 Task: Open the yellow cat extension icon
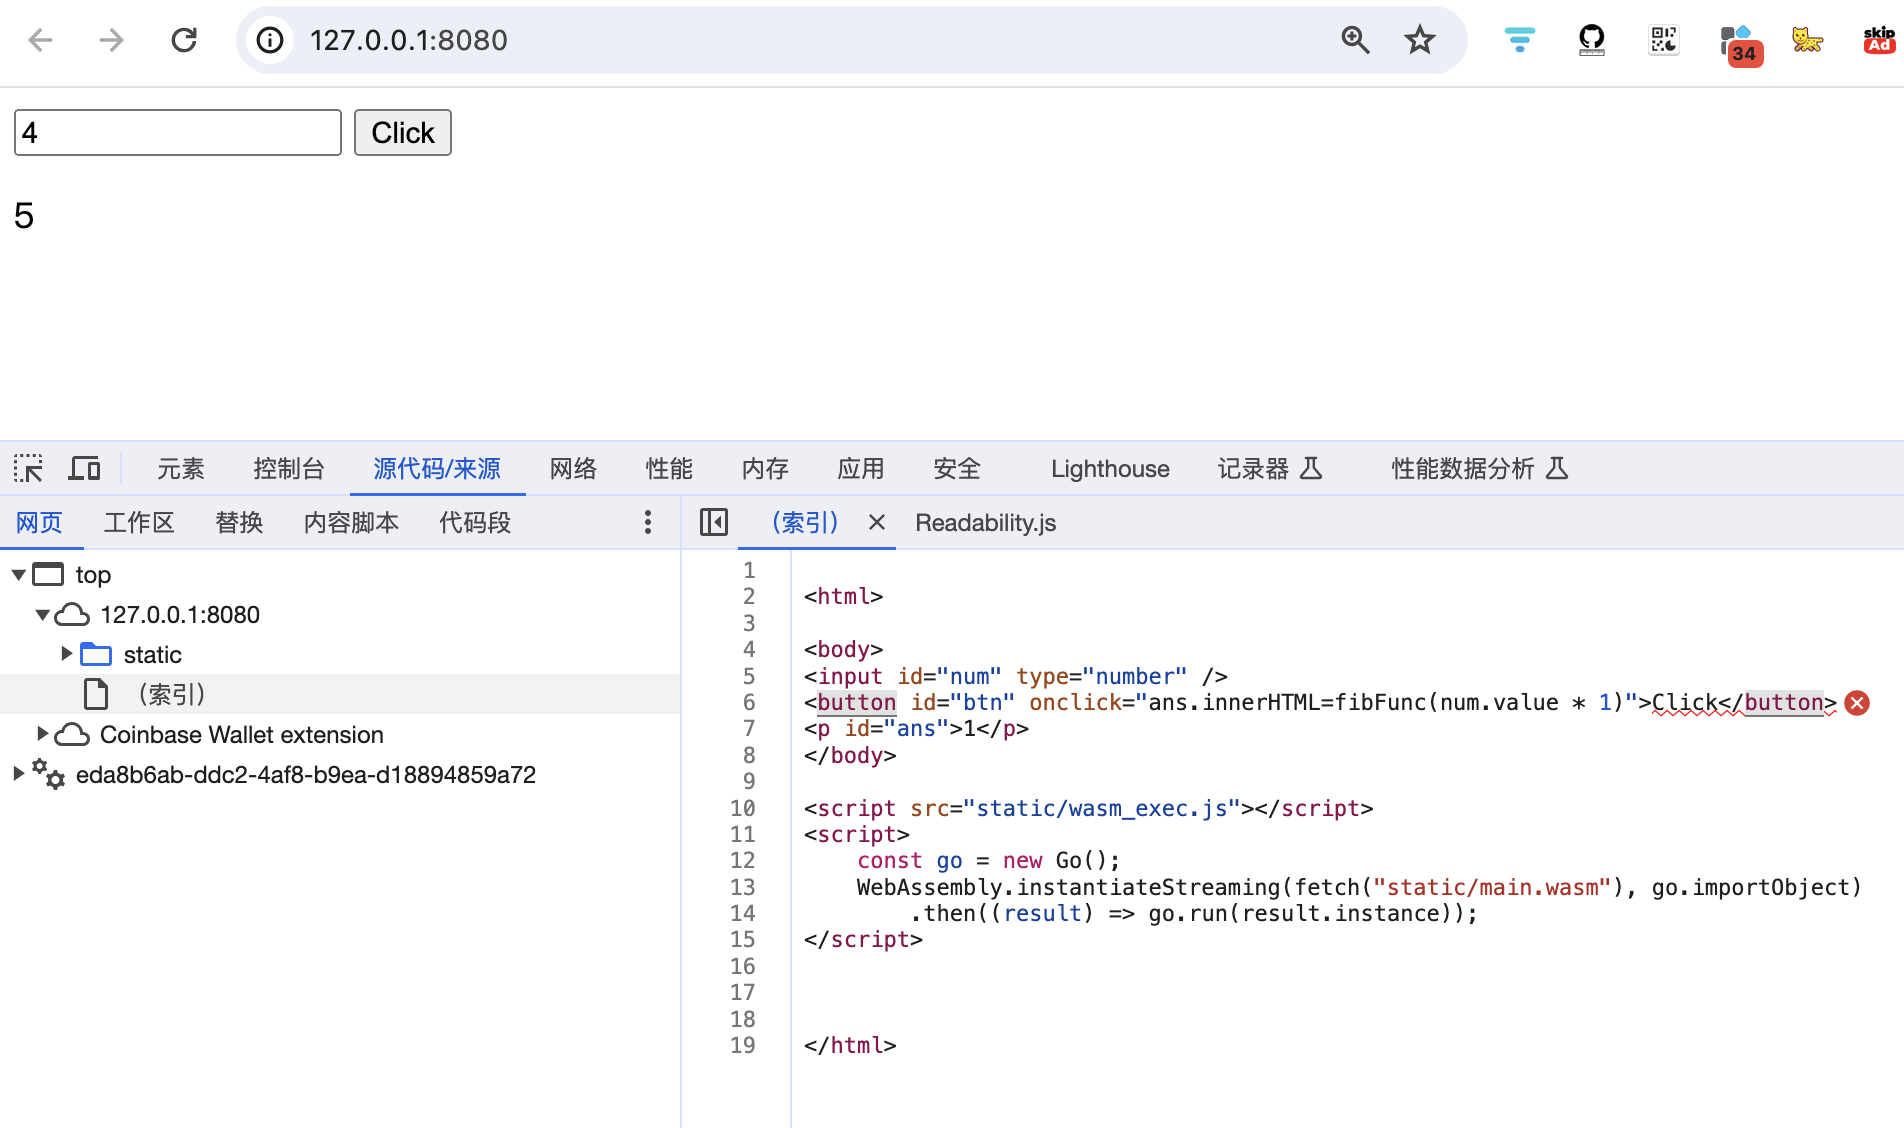[x=1807, y=40]
